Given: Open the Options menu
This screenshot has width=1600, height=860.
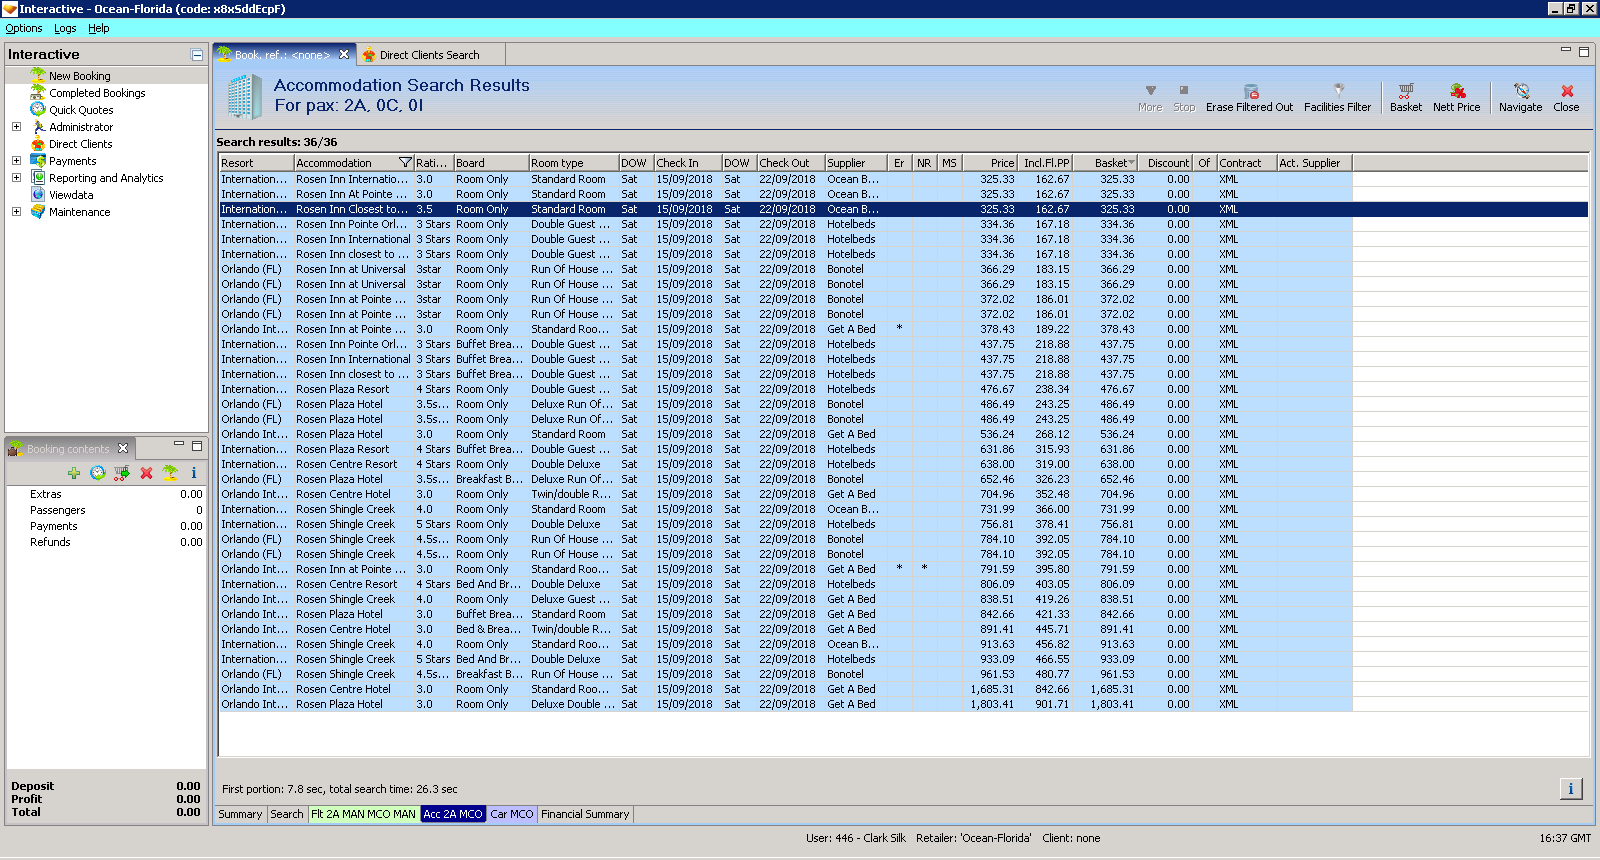Looking at the screenshot, I should click(24, 28).
